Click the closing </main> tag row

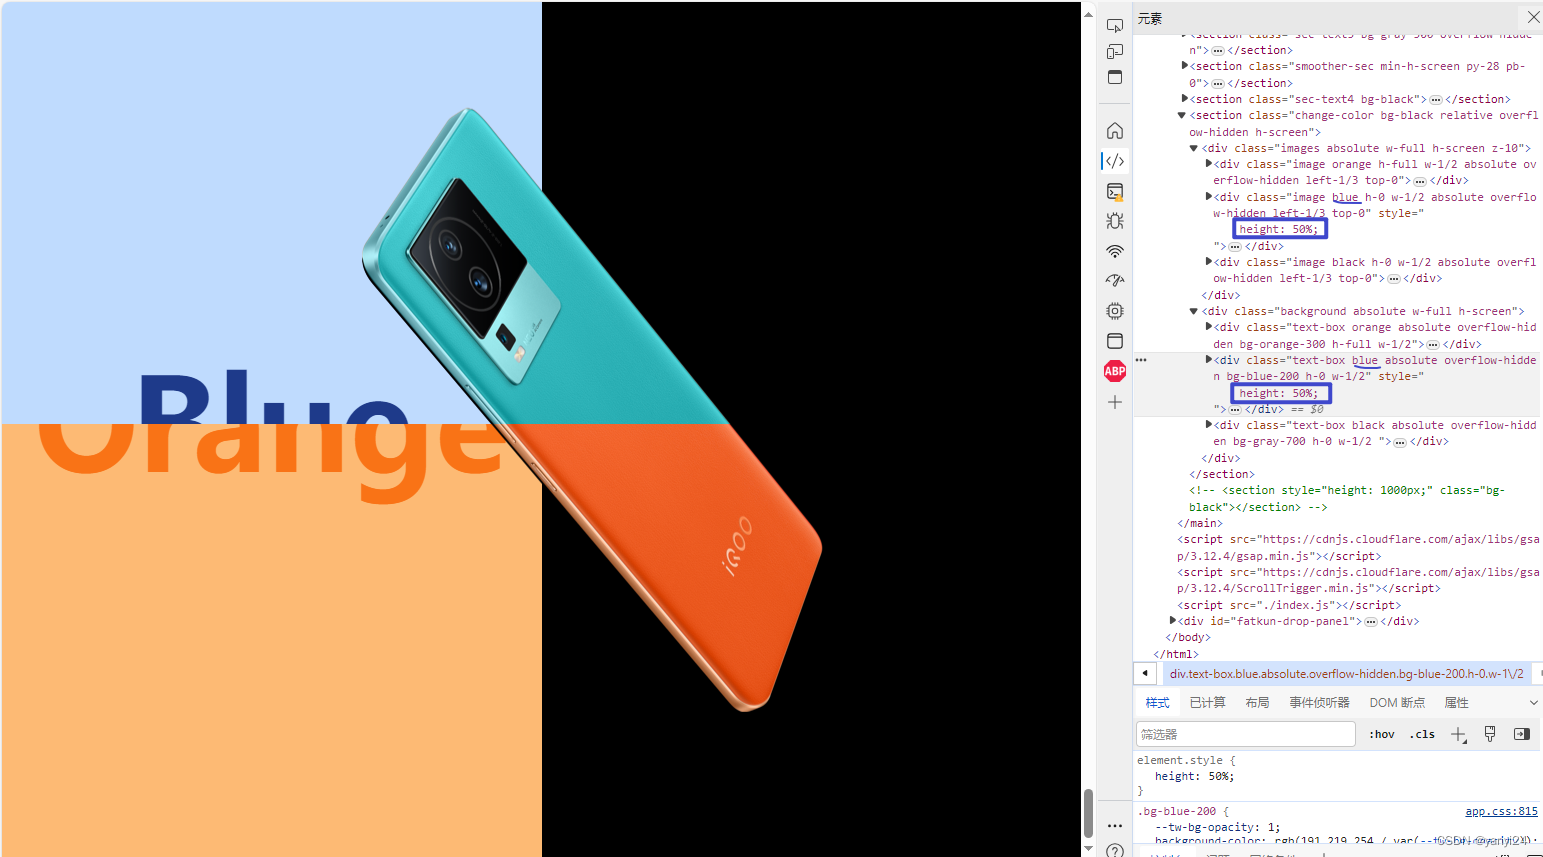point(1200,523)
